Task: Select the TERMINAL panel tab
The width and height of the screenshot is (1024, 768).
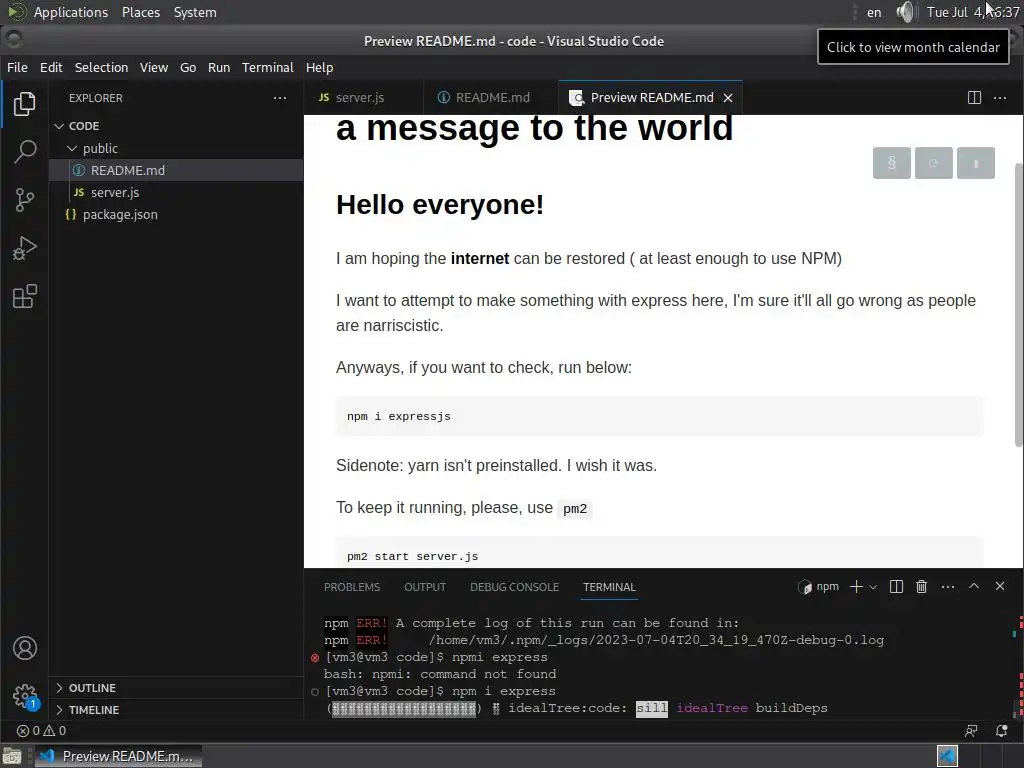Action: click(x=609, y=587)
